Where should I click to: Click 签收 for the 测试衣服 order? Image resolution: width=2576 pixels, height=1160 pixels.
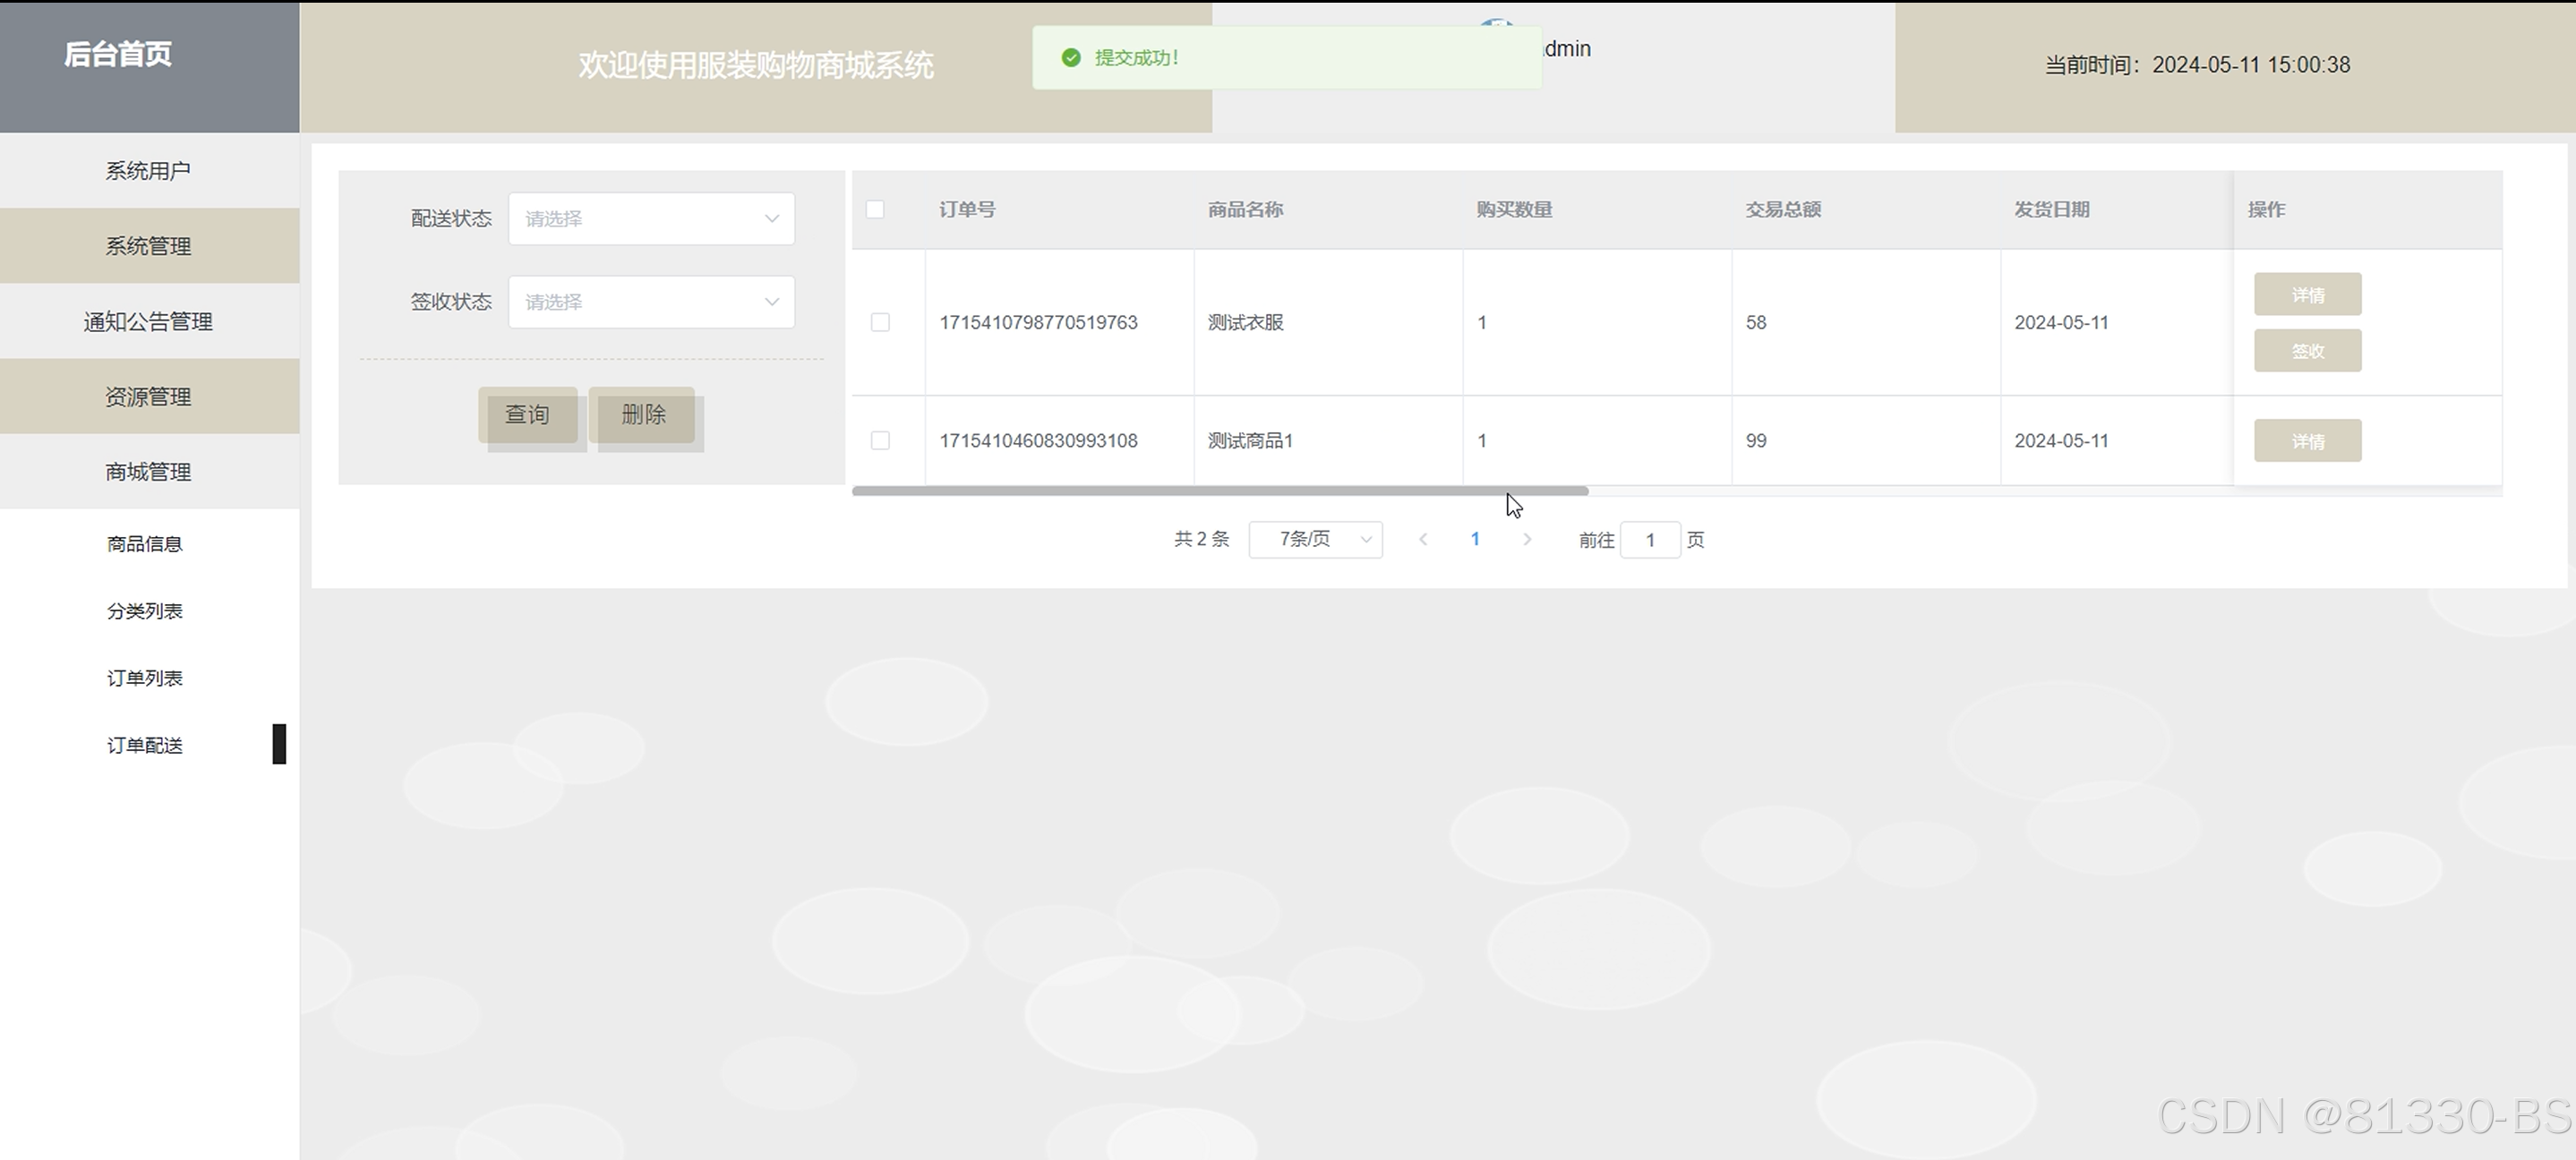(2307, 351)
